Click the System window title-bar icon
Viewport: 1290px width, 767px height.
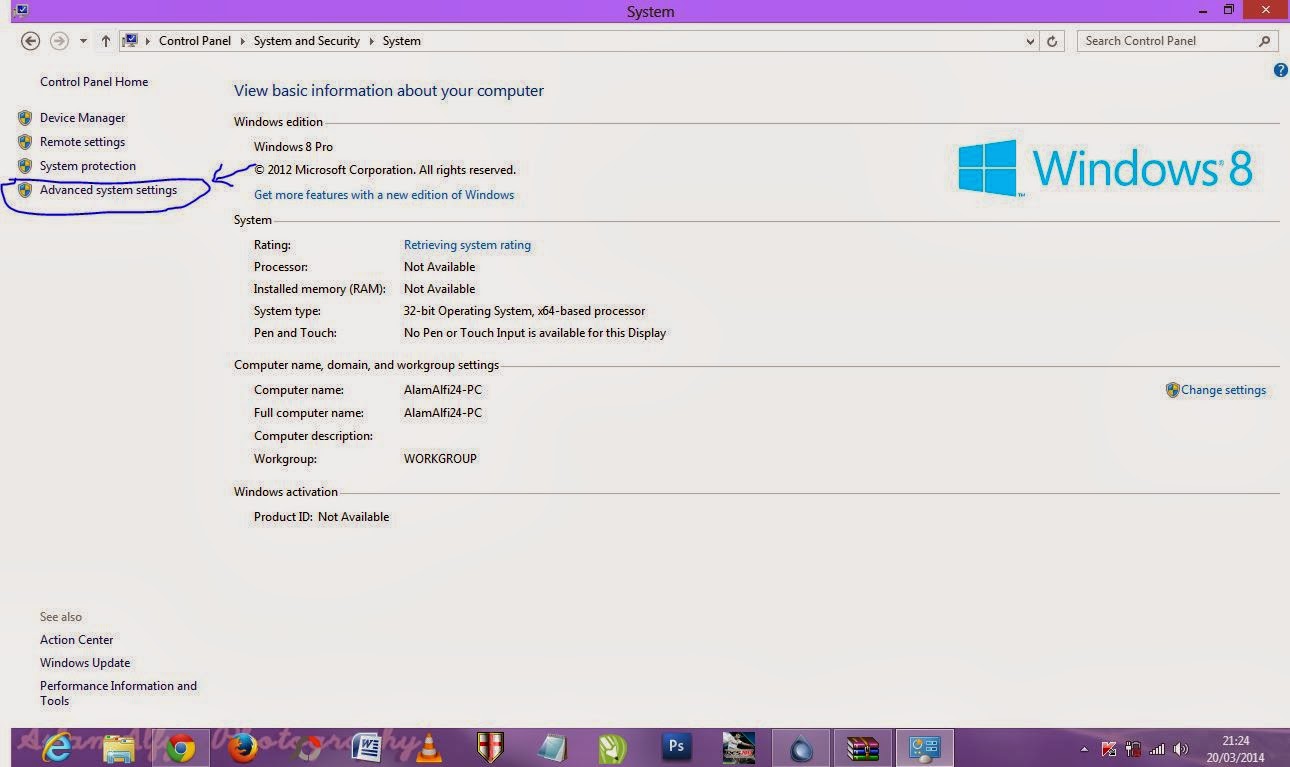click(21, 11)
